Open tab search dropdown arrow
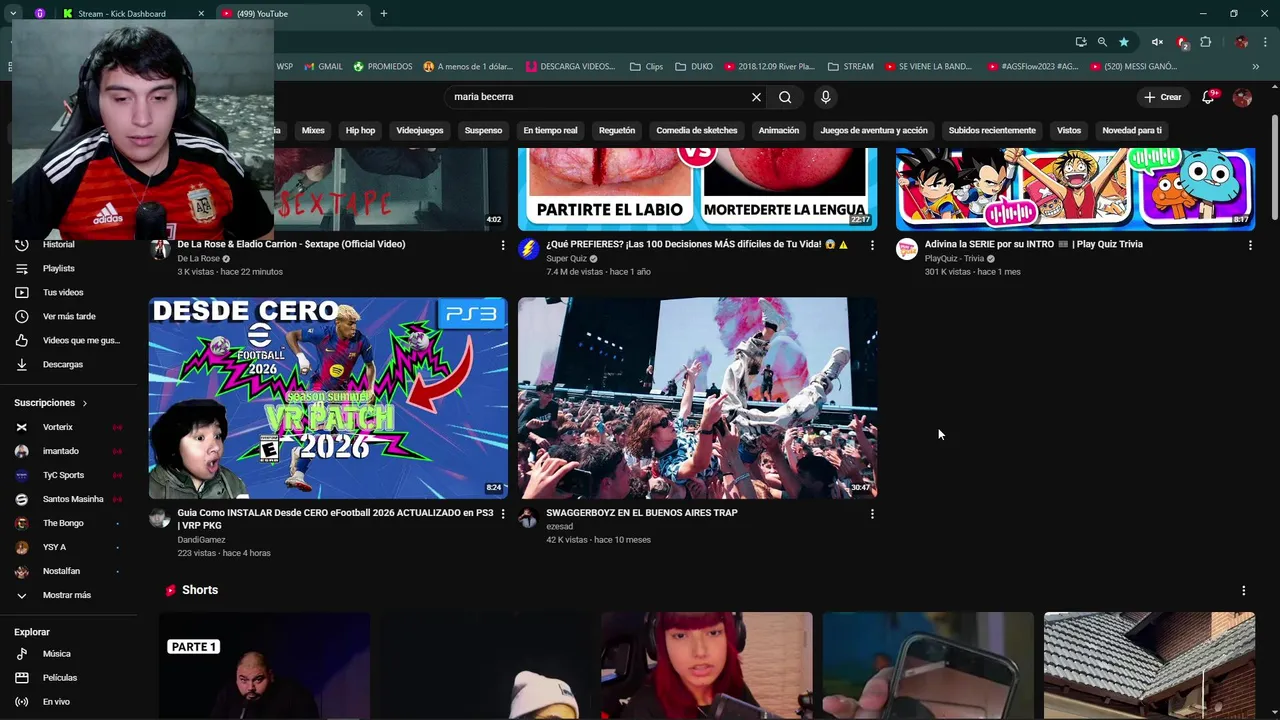 tap(13, 14)
